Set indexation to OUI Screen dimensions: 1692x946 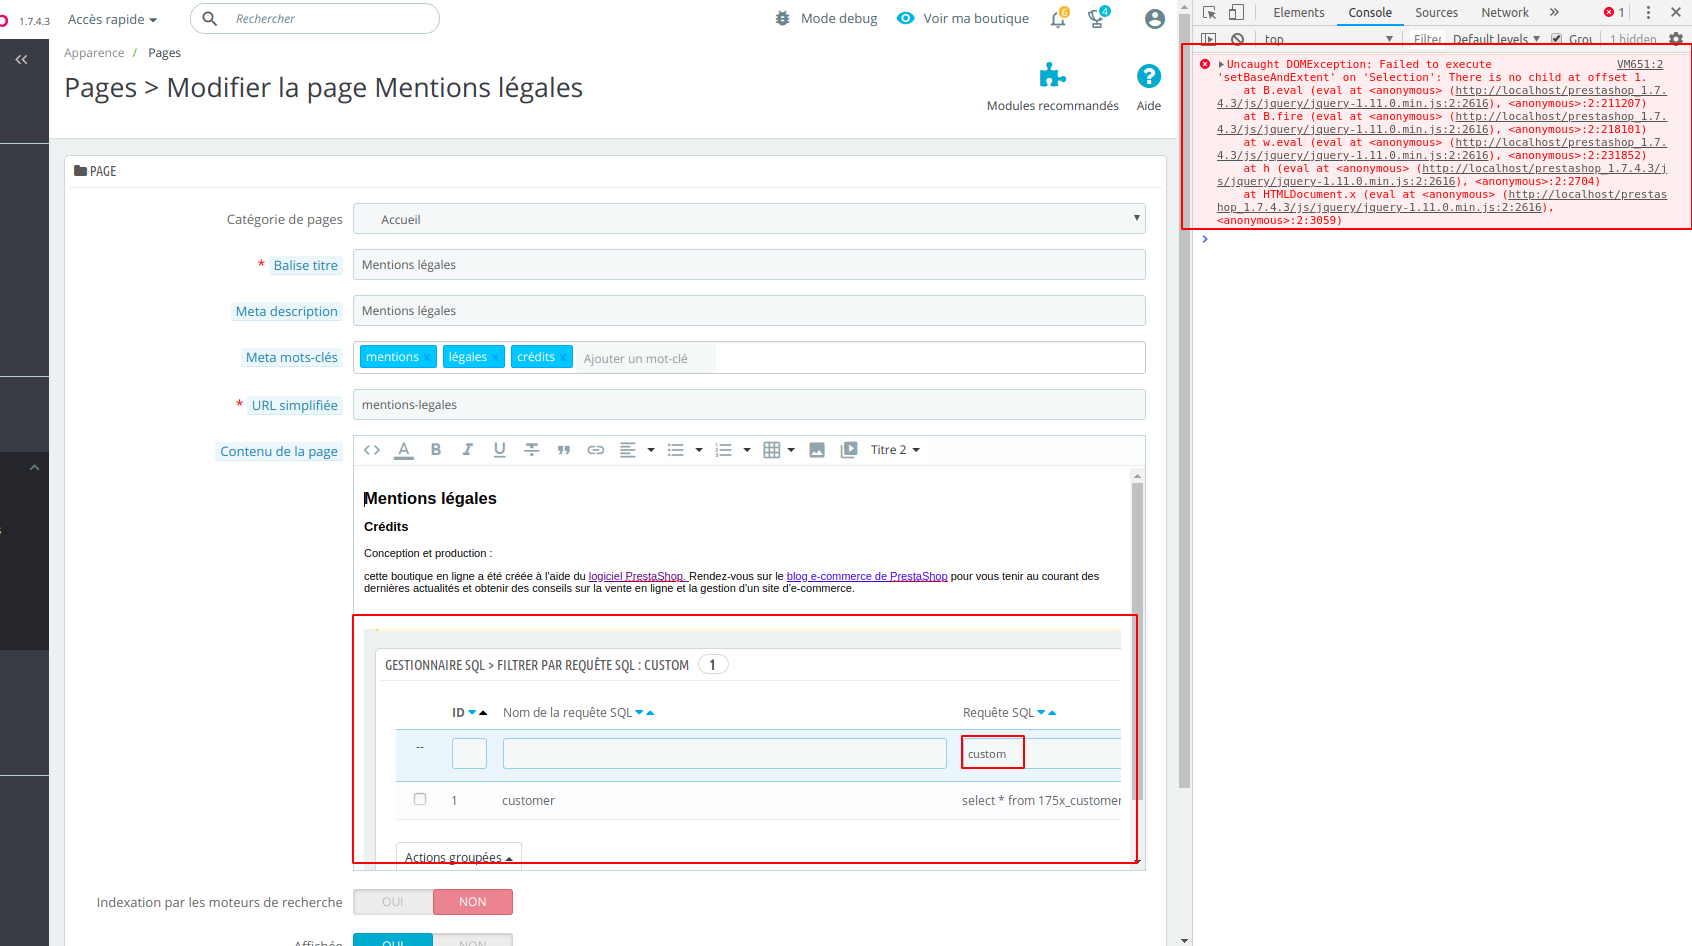tap(393, 902)
